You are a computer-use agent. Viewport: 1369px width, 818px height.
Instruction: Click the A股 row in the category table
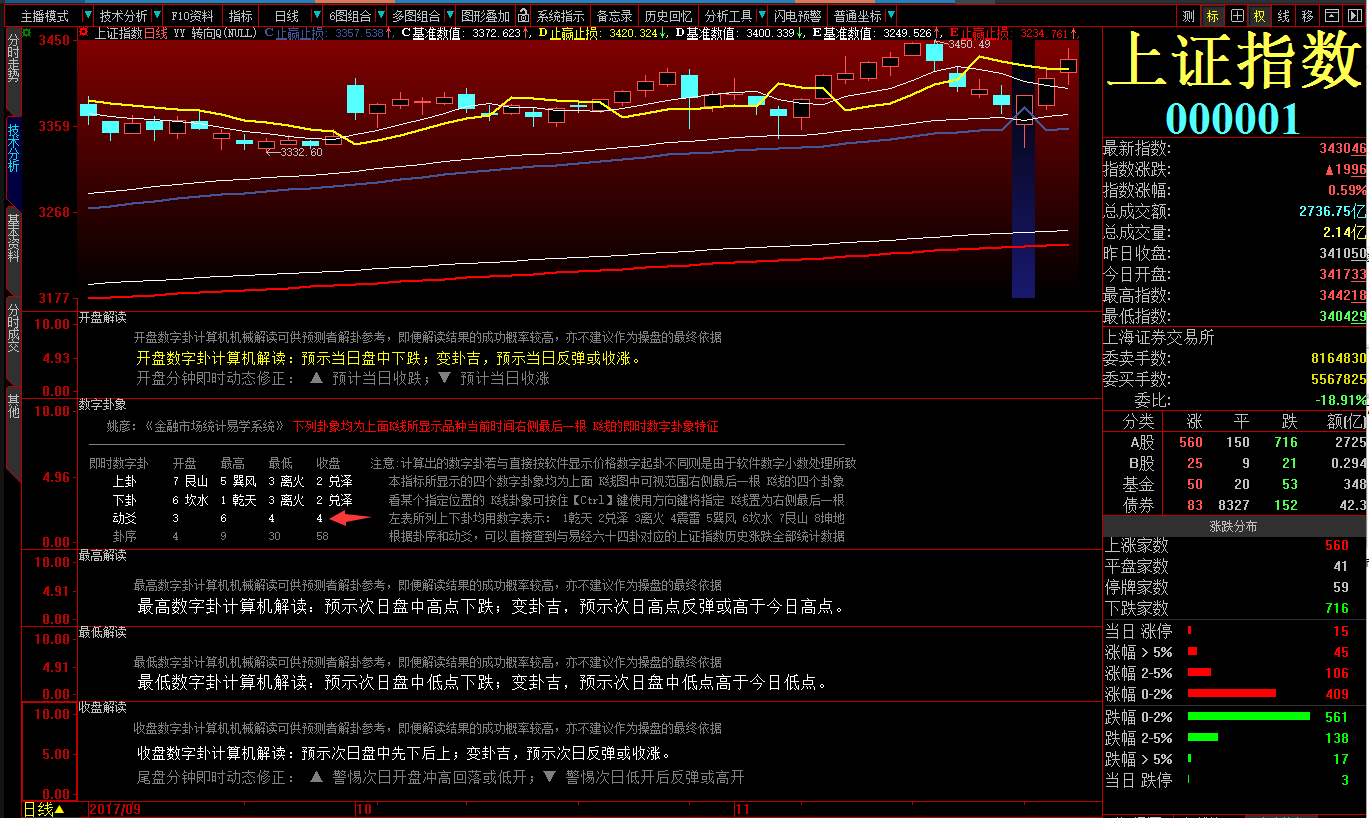click(x=1235, y=442)
